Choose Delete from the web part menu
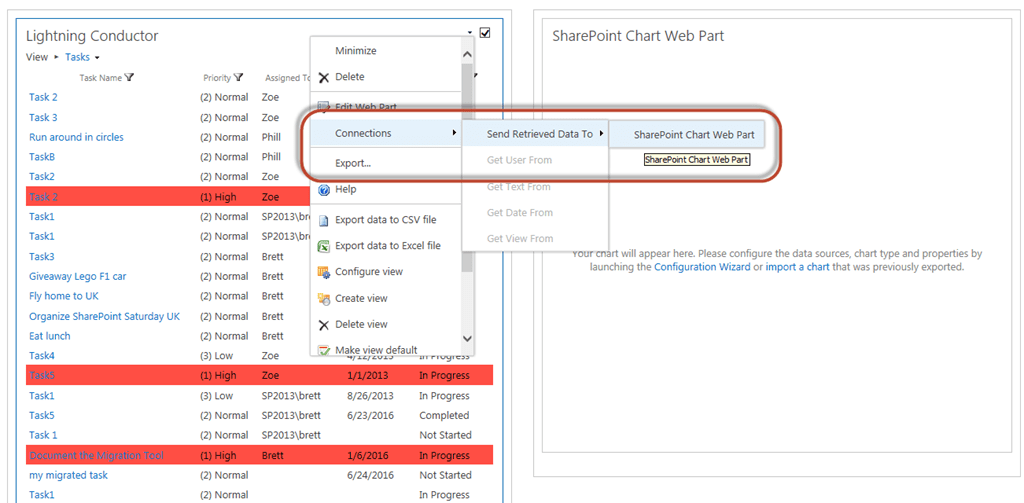The width and height of the screenshot is (1024, 503). pyautogui.click(x=349, y=77)
